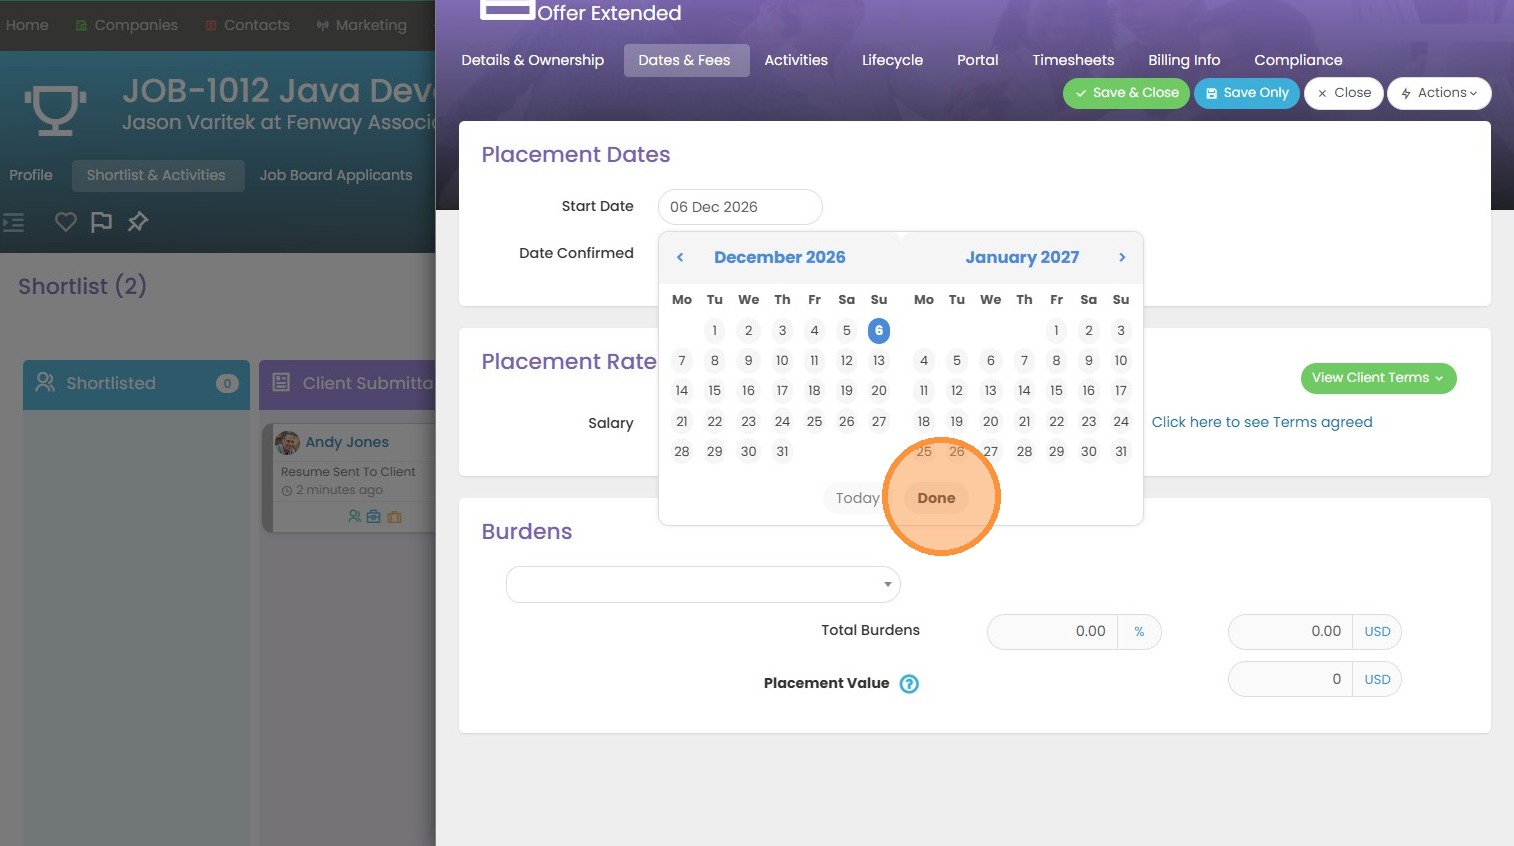Toggle the list menu icon near Shortlist

point(13,222)
